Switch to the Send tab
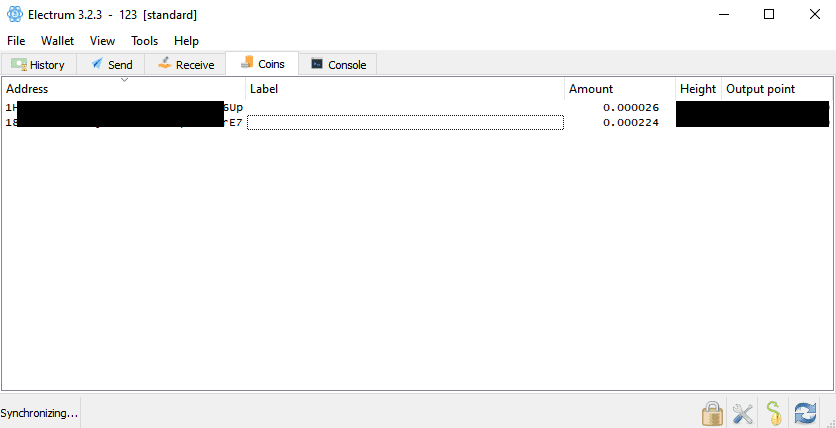Screen dimensions: 836x428 (x=110, y=65)
